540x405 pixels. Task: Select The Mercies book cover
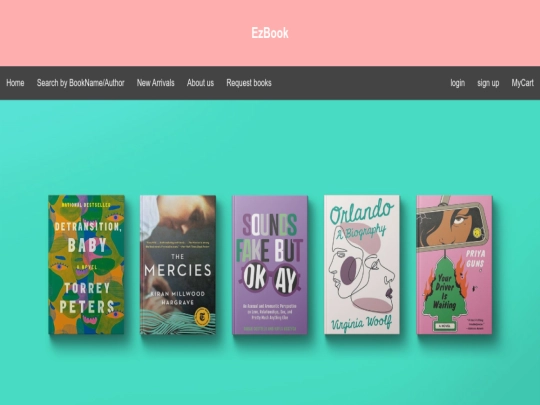[x=178, y=264]
